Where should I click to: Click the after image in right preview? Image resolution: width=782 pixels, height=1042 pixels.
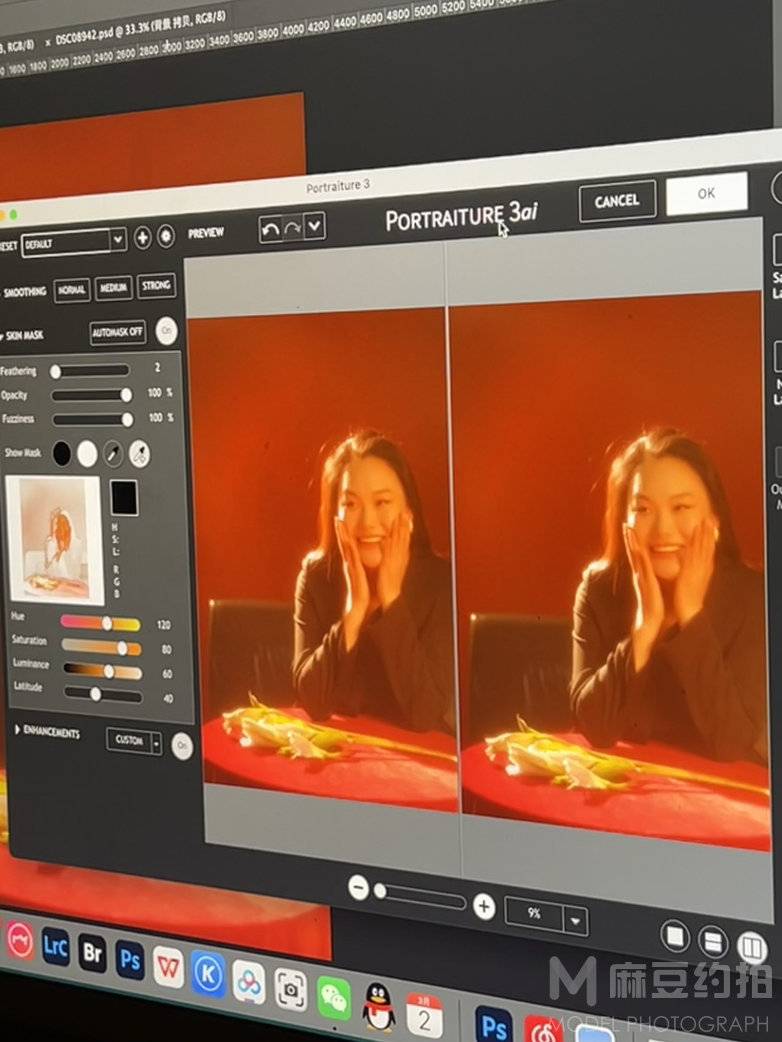pos(611,572)
